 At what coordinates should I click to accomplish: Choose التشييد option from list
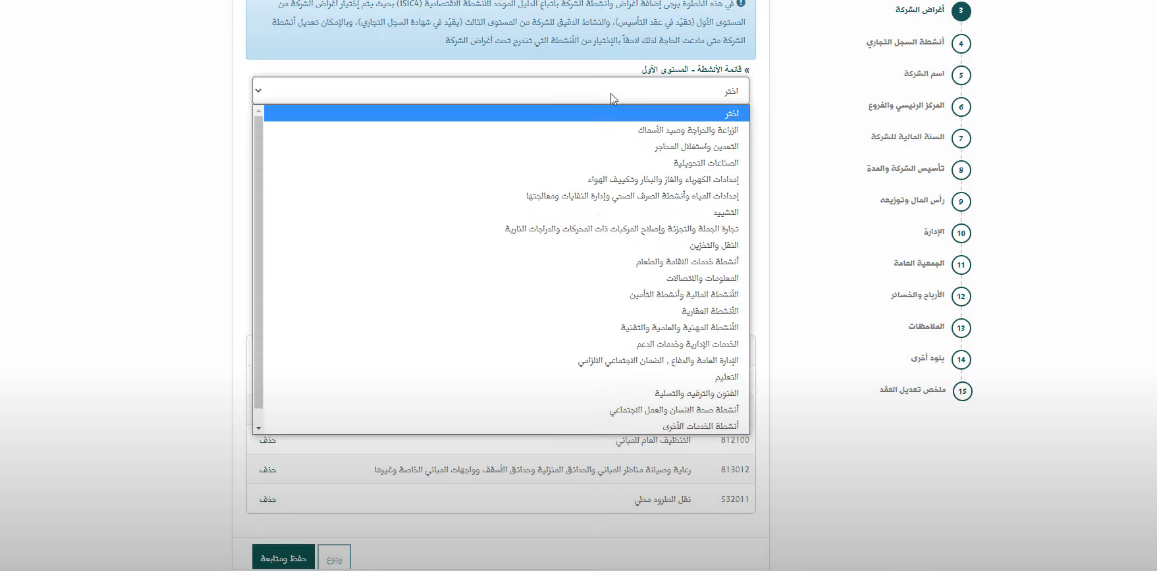click(506, 212)
